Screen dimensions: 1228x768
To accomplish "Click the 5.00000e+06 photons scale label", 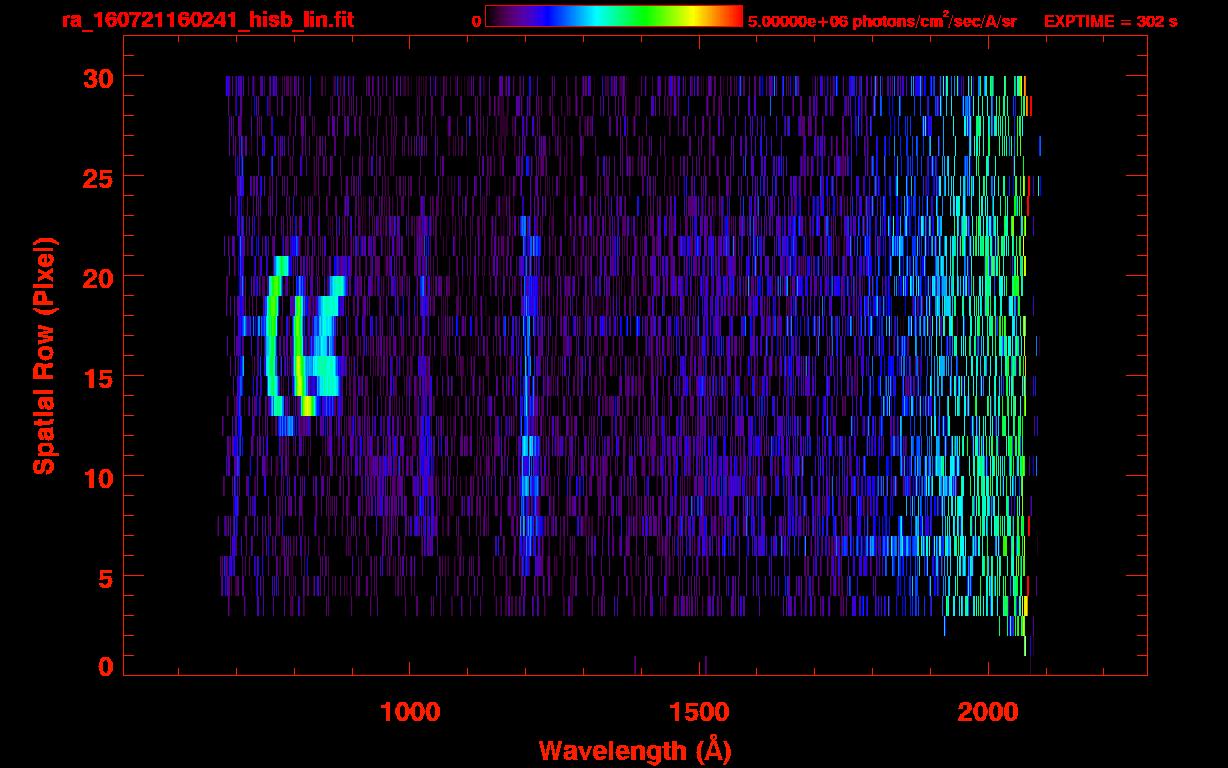I will 882,21.
